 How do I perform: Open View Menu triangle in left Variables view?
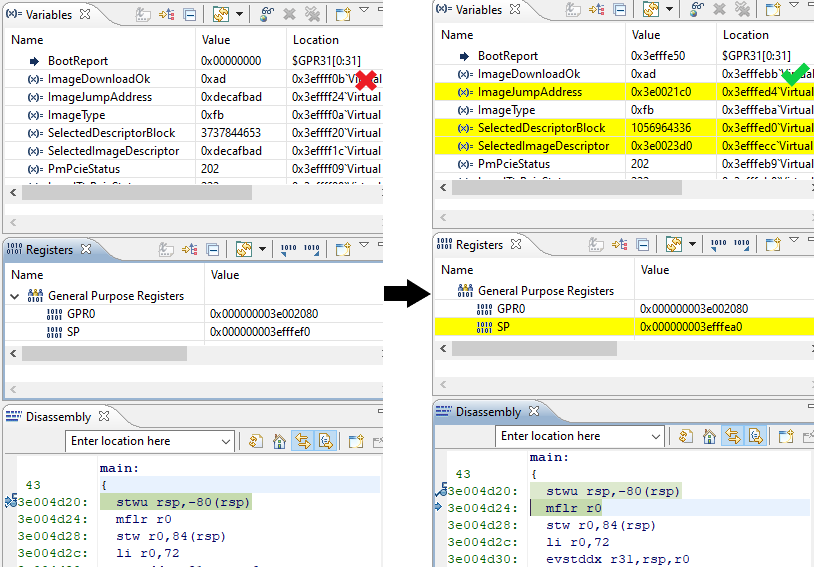point(364,9)
